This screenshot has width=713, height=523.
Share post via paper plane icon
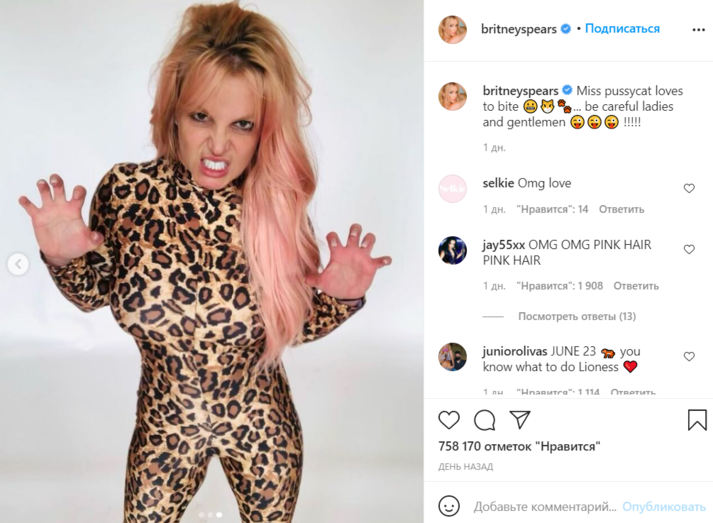[x=520, y=419]
